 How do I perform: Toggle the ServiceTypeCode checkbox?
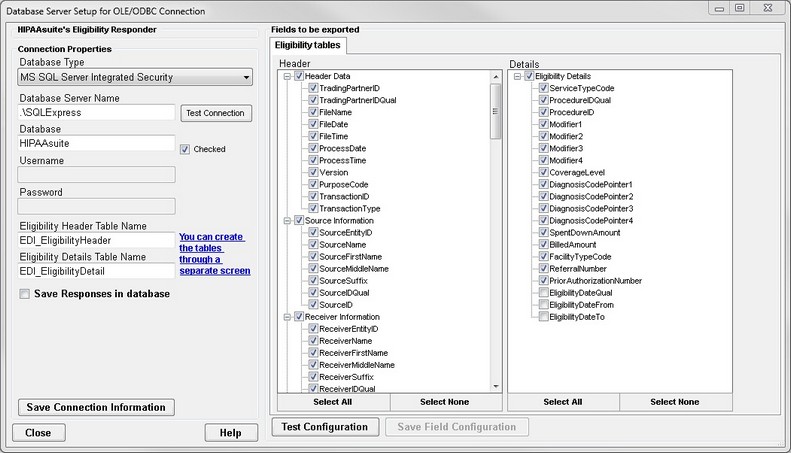pyautogui.click(x=543, y=89)
